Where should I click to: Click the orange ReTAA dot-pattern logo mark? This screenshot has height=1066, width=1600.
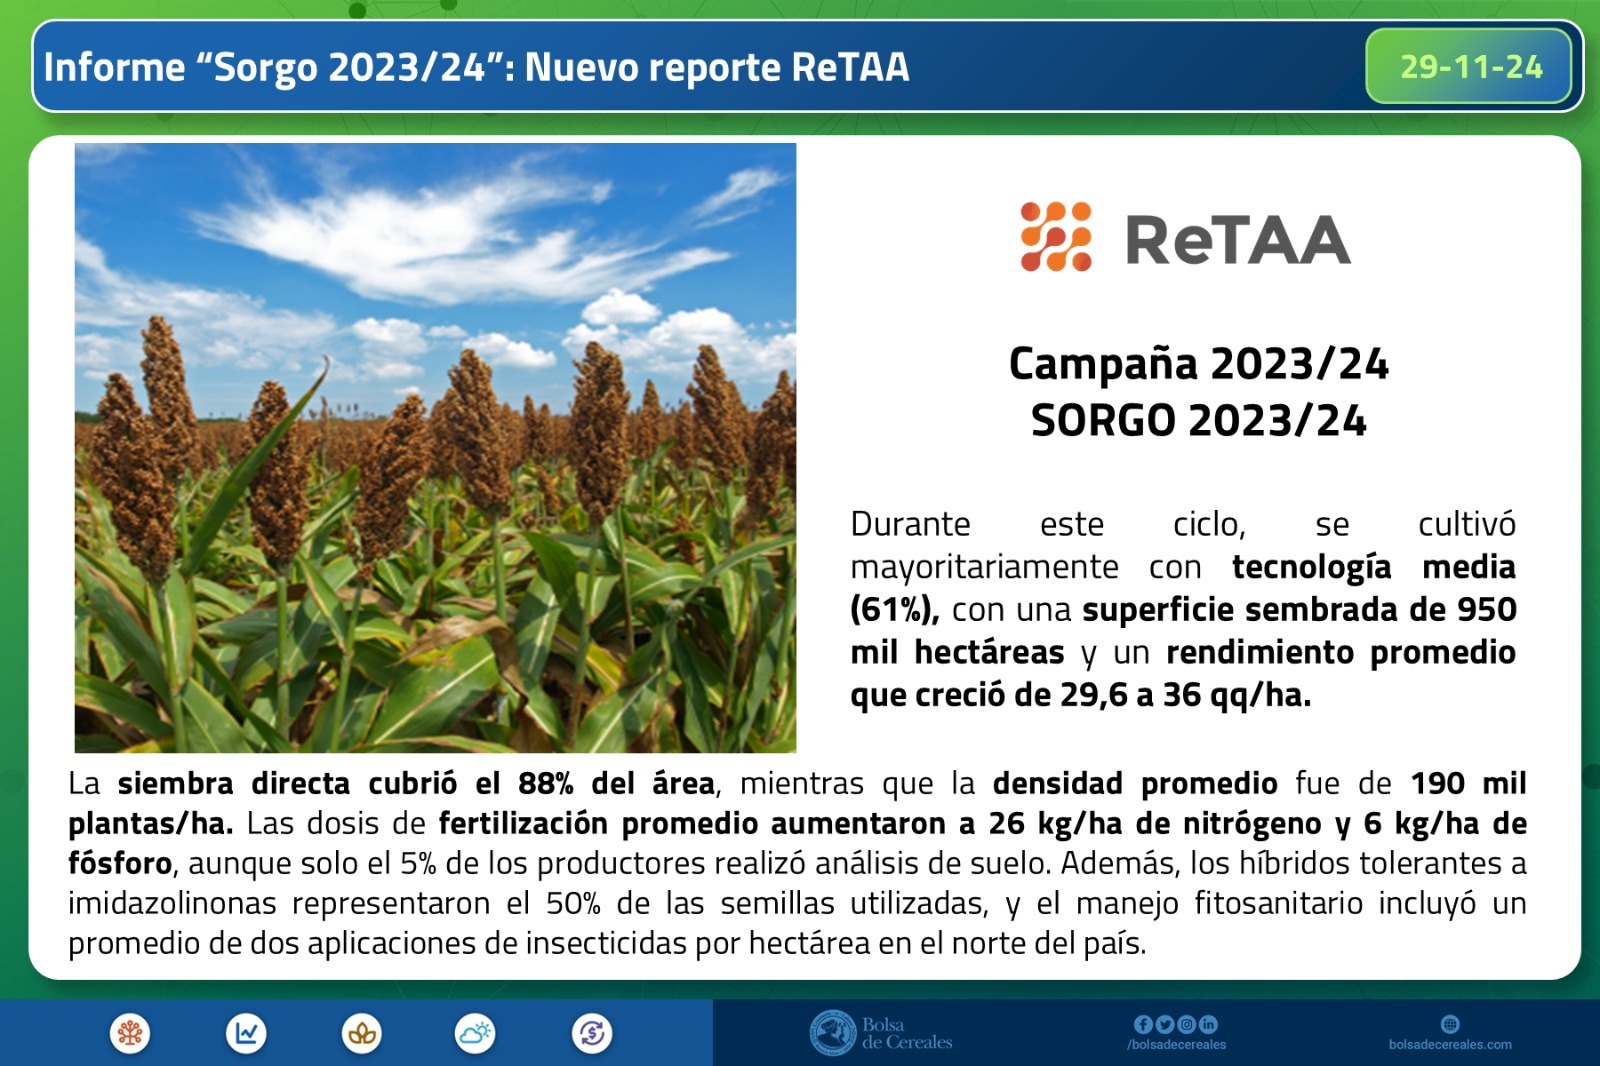(1055, 237)
